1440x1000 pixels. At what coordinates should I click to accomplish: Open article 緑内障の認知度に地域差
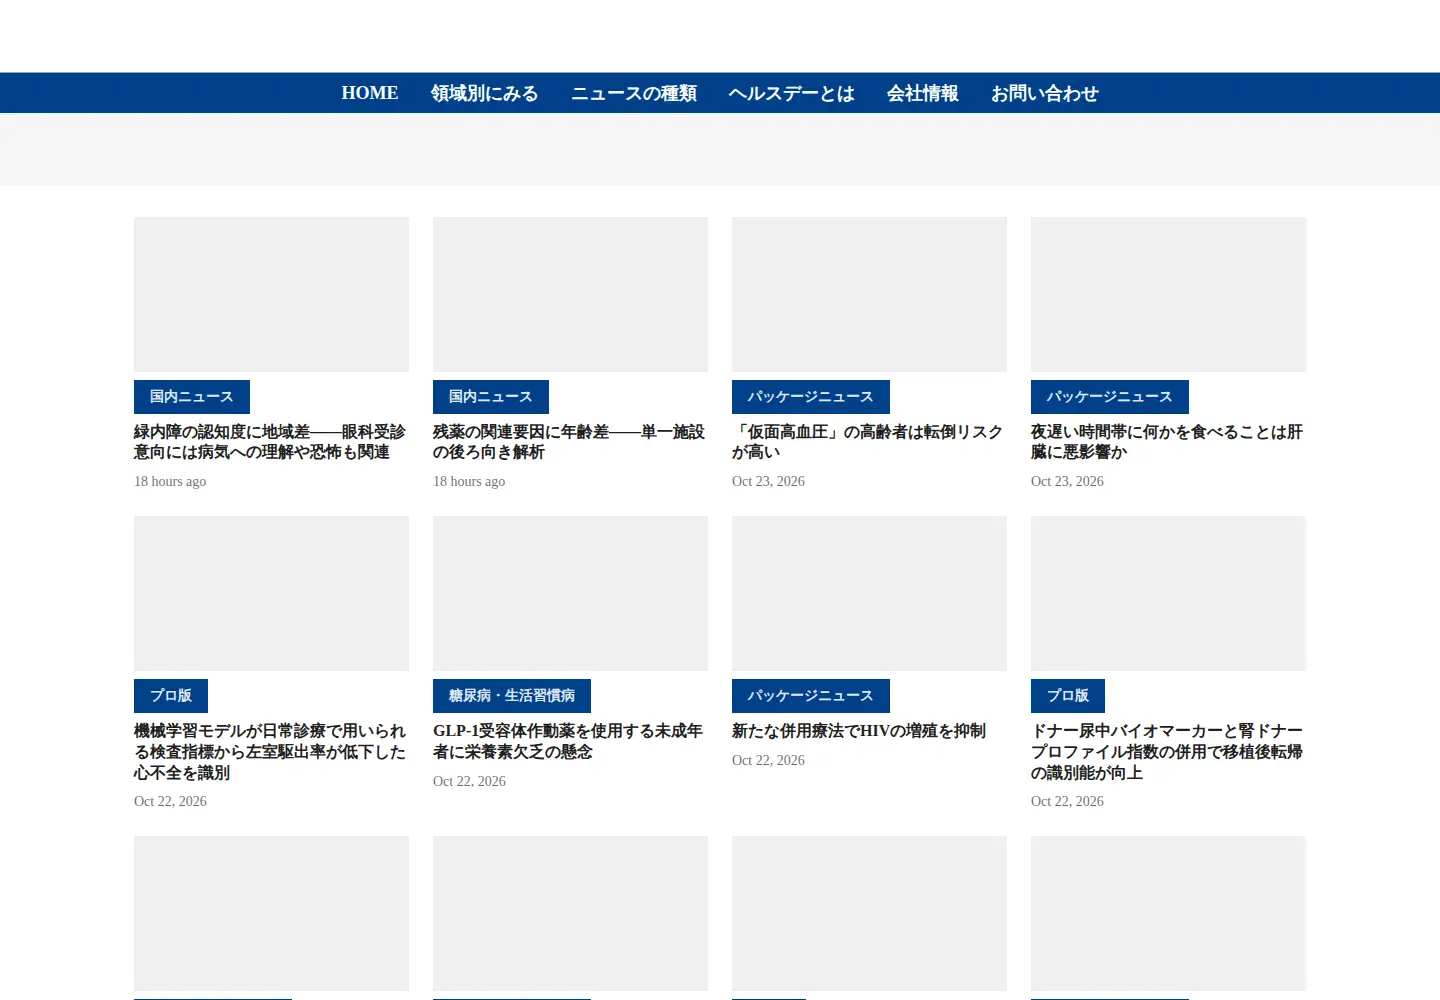coord(270,442)
